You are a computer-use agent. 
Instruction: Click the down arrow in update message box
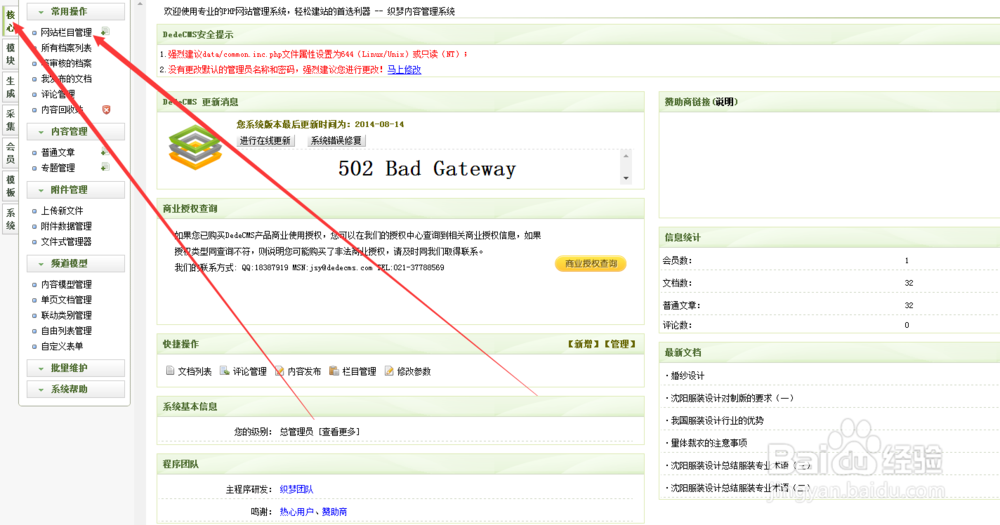coord(626,178)
